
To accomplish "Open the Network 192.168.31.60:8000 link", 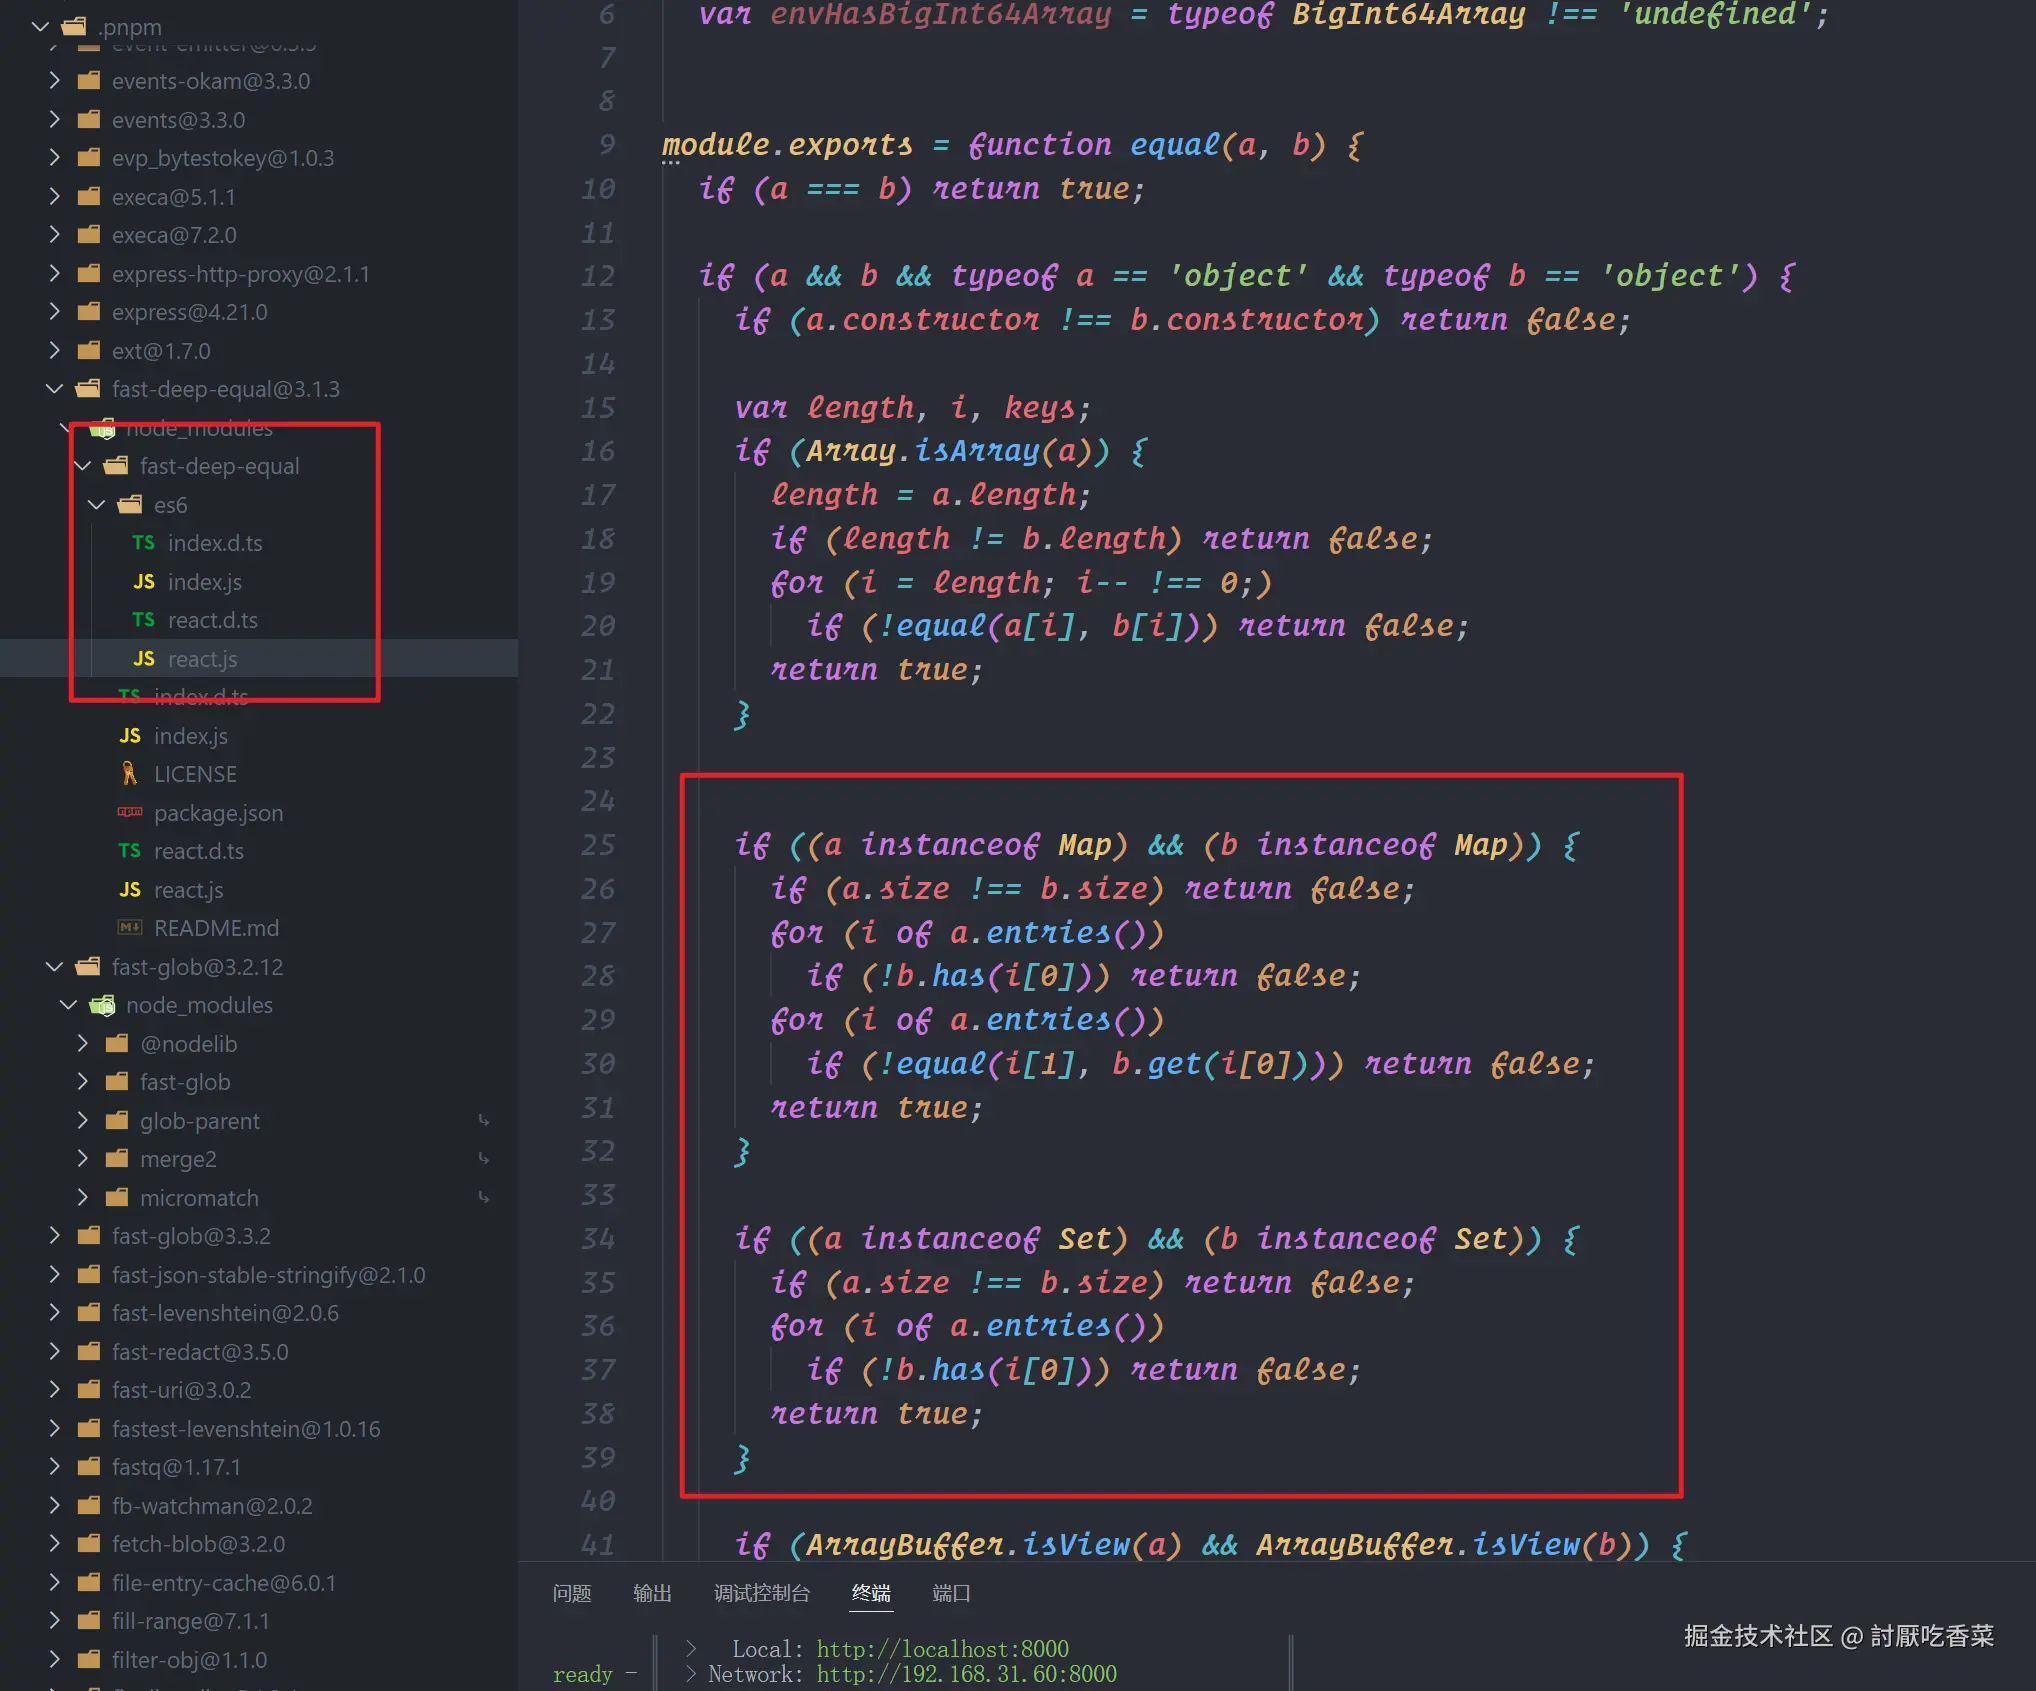I will click(966, 1674).
